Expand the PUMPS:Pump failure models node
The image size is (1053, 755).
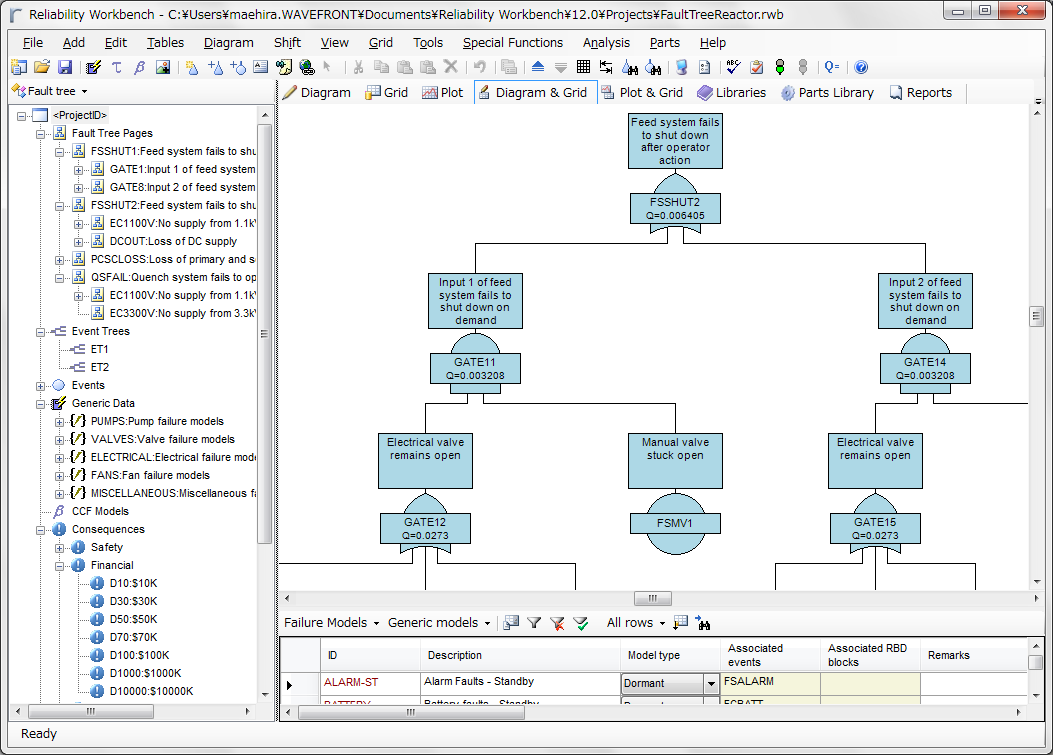pyautogui.click(x=60, y=423)
